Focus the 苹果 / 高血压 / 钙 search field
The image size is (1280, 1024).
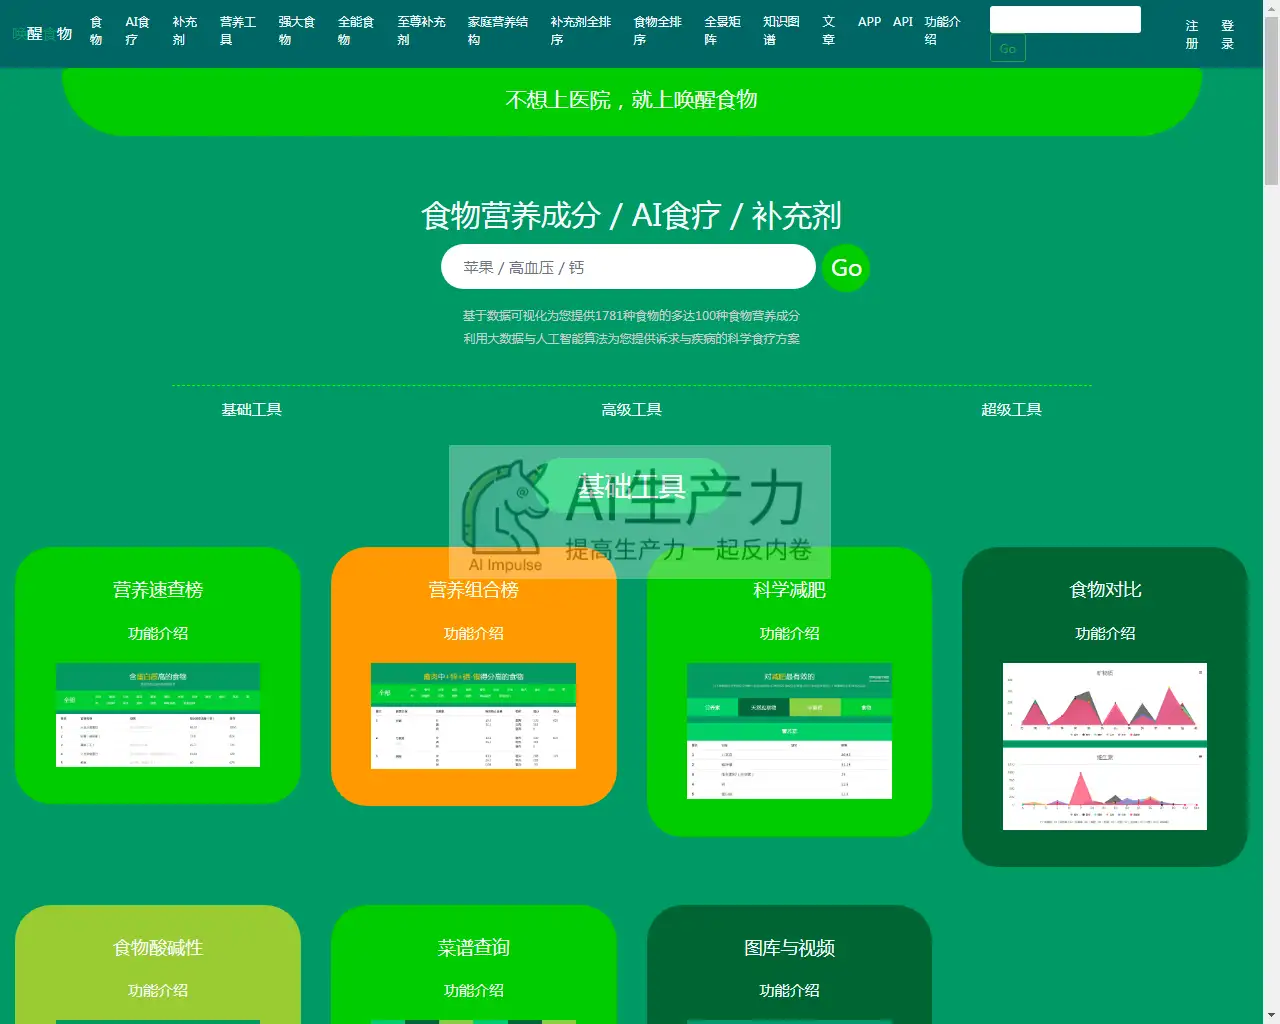coord(628,267)
